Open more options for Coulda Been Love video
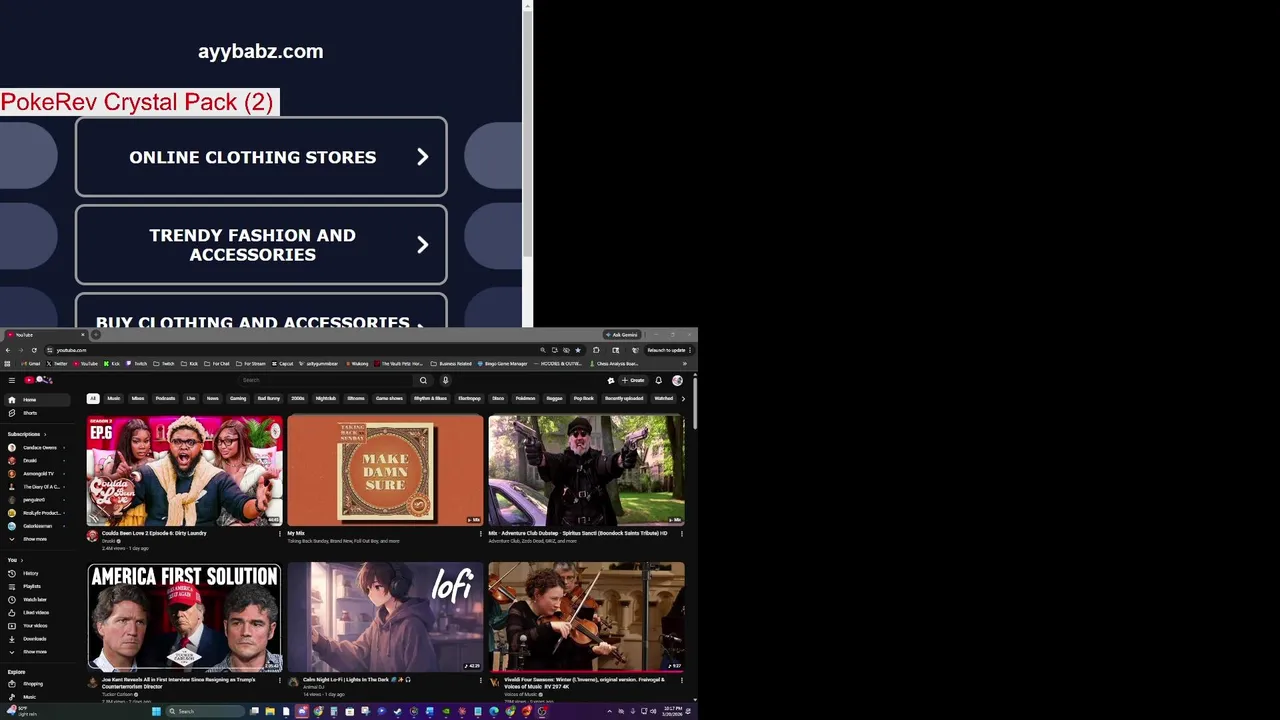Viewport: 1280px width, 720px height. pyautogui.click(x=279, y=534)
